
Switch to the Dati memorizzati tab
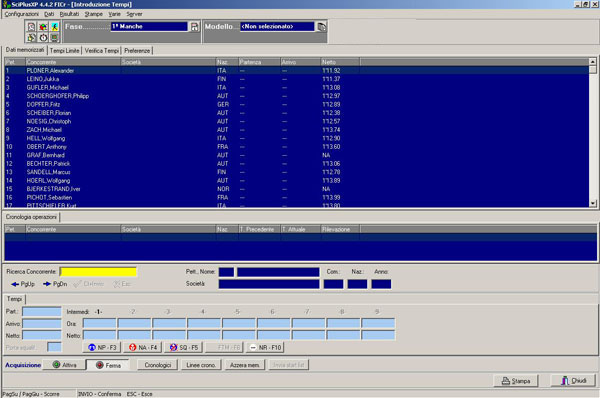pos(25,50)
